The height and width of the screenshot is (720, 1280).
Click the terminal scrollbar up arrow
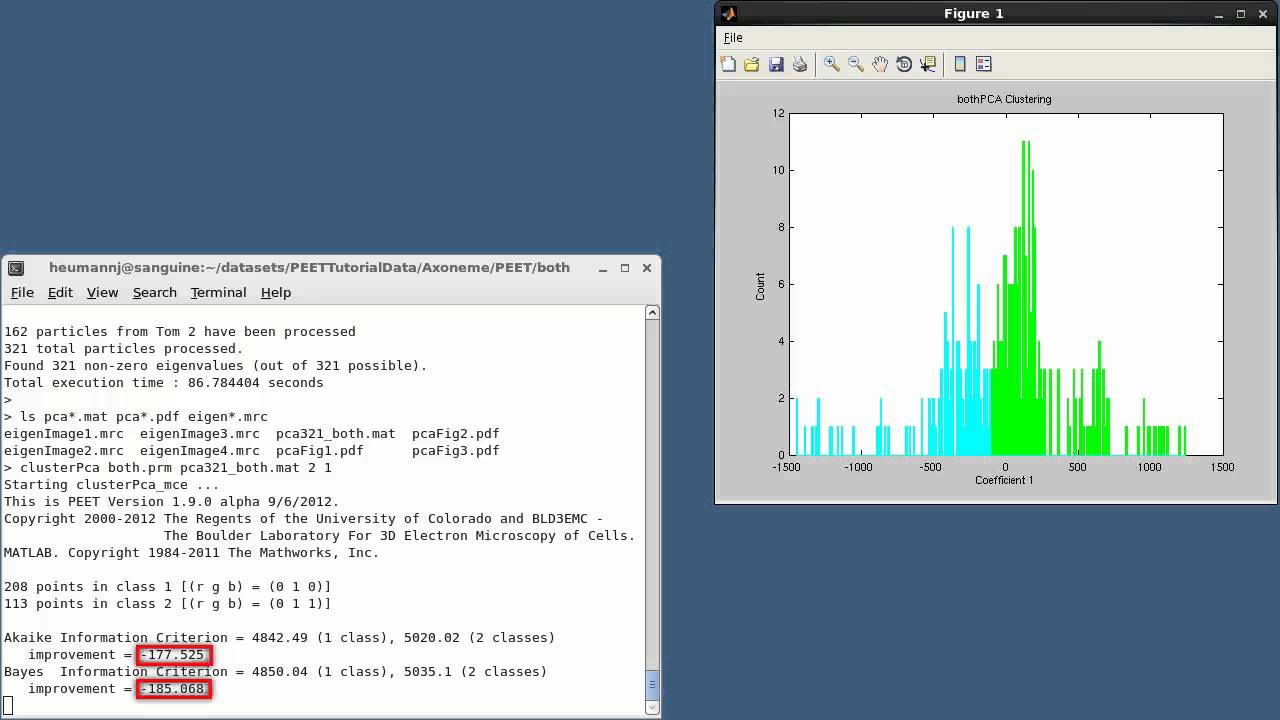click(652, 313)
